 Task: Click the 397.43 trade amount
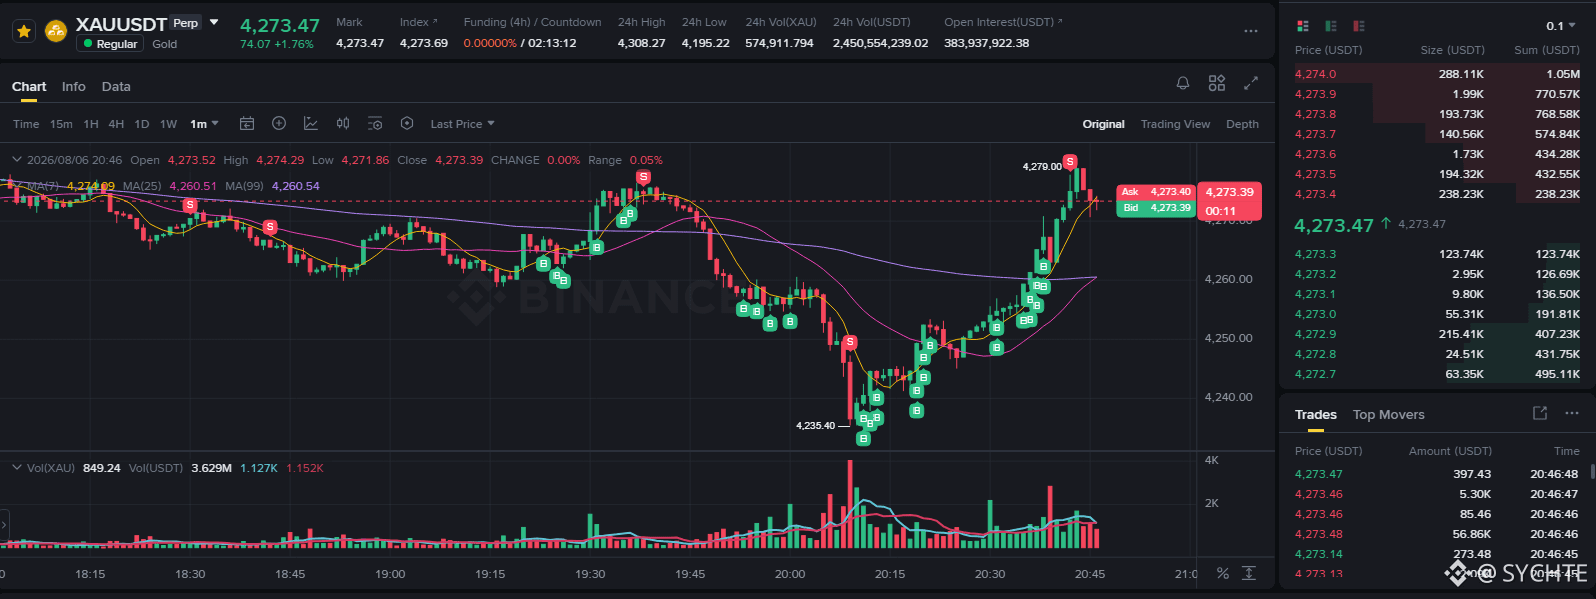point(1472,474)
